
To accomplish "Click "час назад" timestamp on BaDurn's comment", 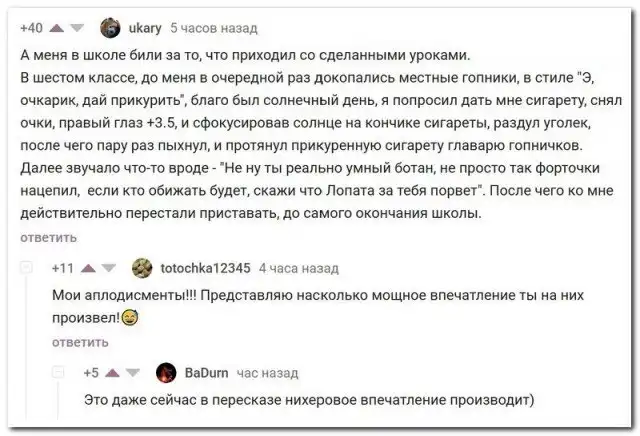I will coord(267,373).
